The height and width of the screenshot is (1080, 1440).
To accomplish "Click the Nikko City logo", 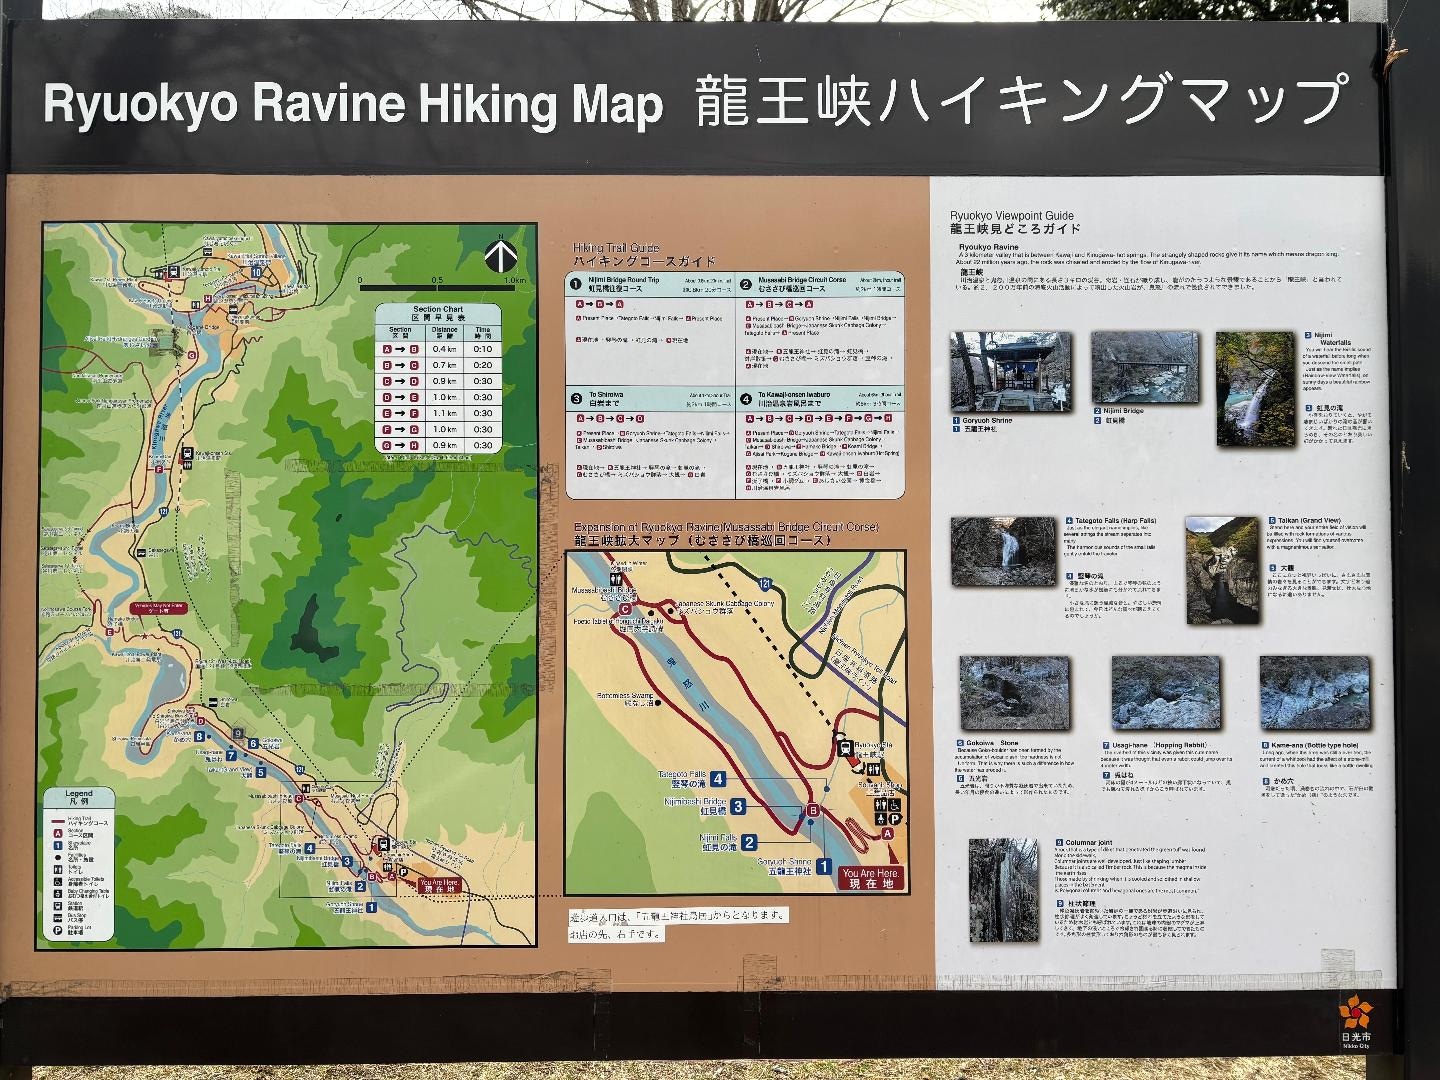I will pos(1354,1011).
